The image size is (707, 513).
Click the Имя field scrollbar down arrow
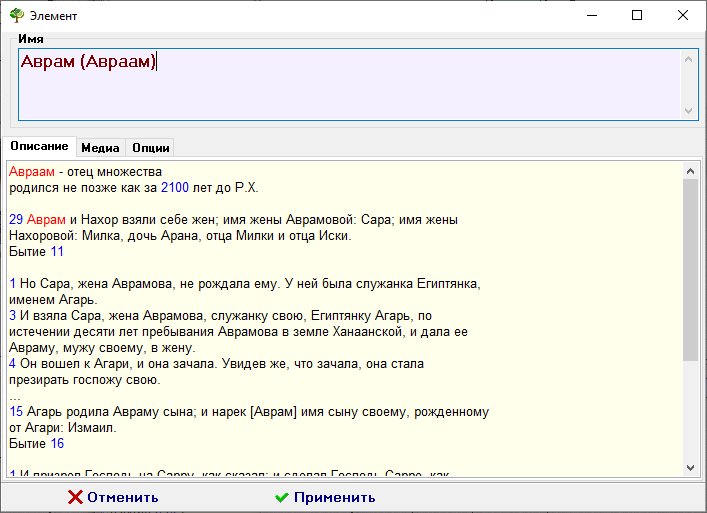688,111
